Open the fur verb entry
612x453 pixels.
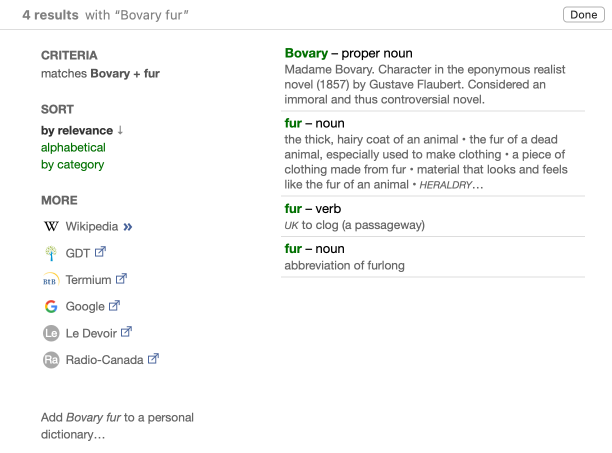[x=293, y=209]
